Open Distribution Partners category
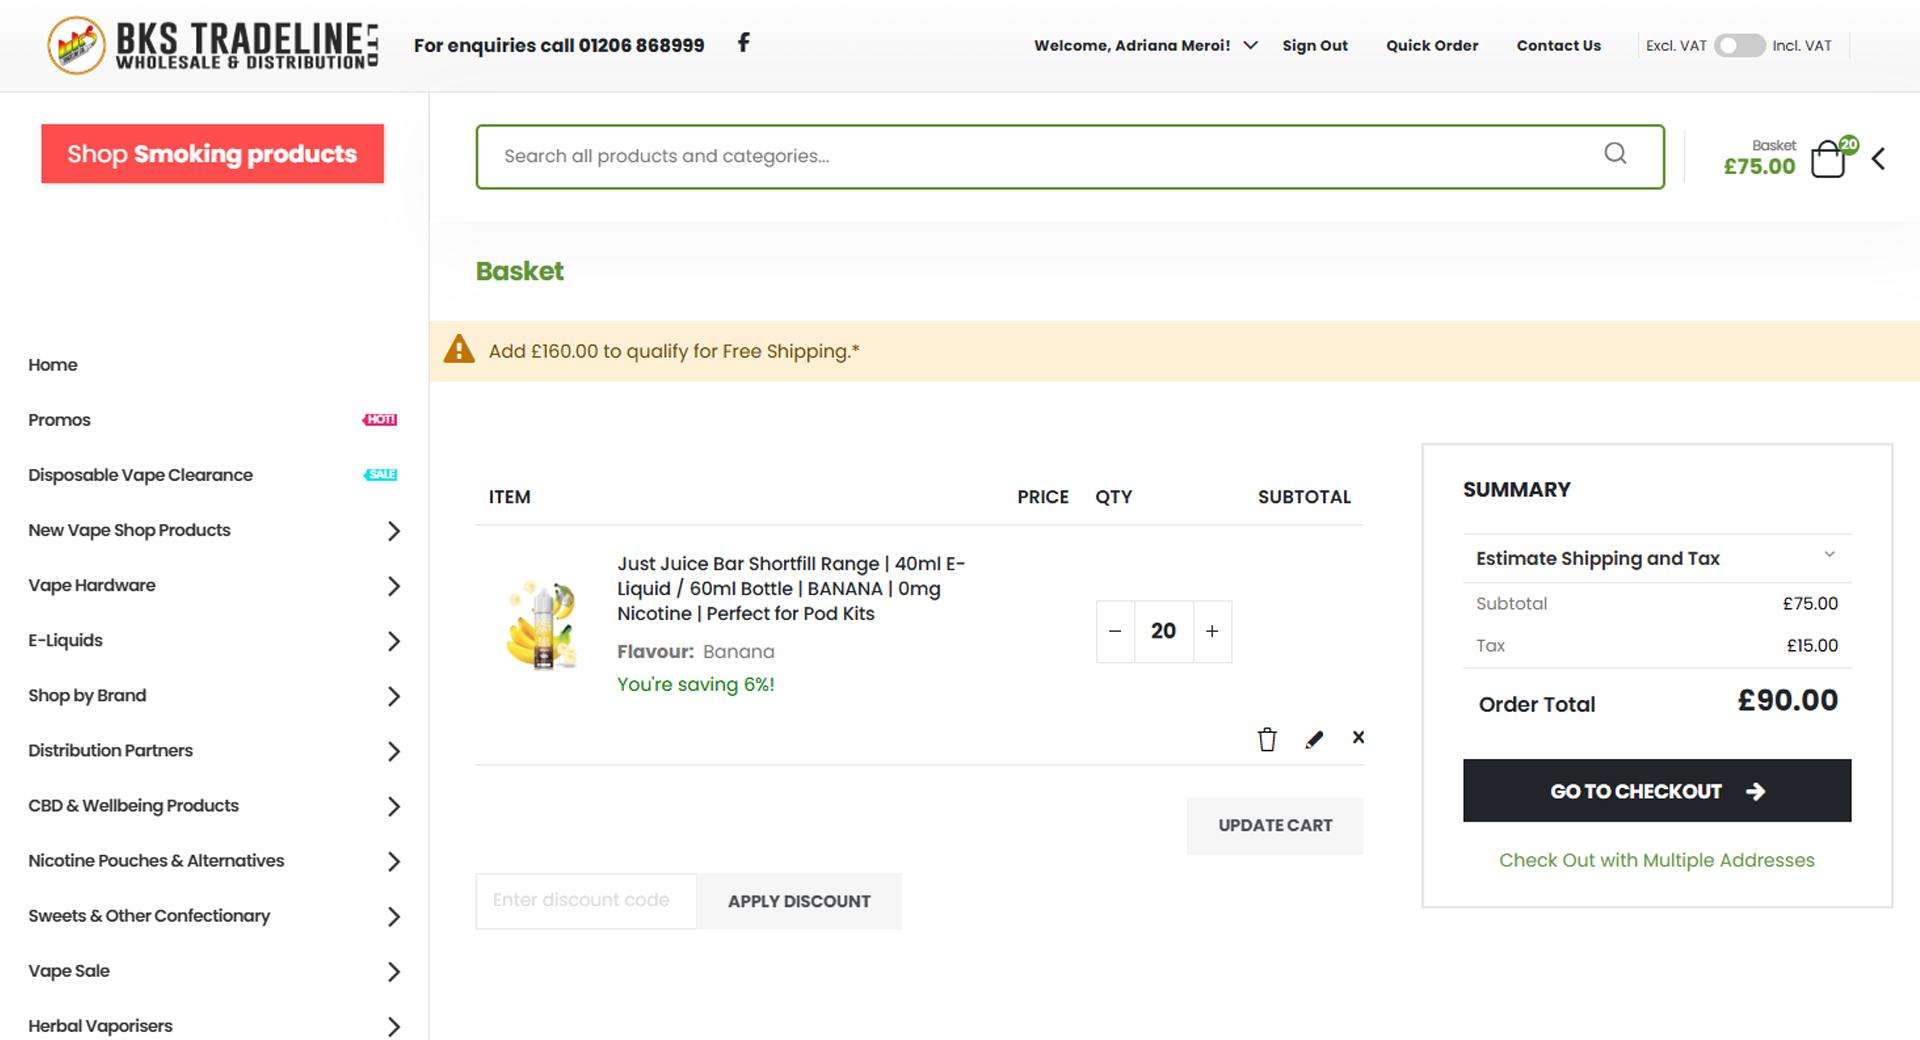Screen dimensions: 1920x1040 (x=110, y=750)
